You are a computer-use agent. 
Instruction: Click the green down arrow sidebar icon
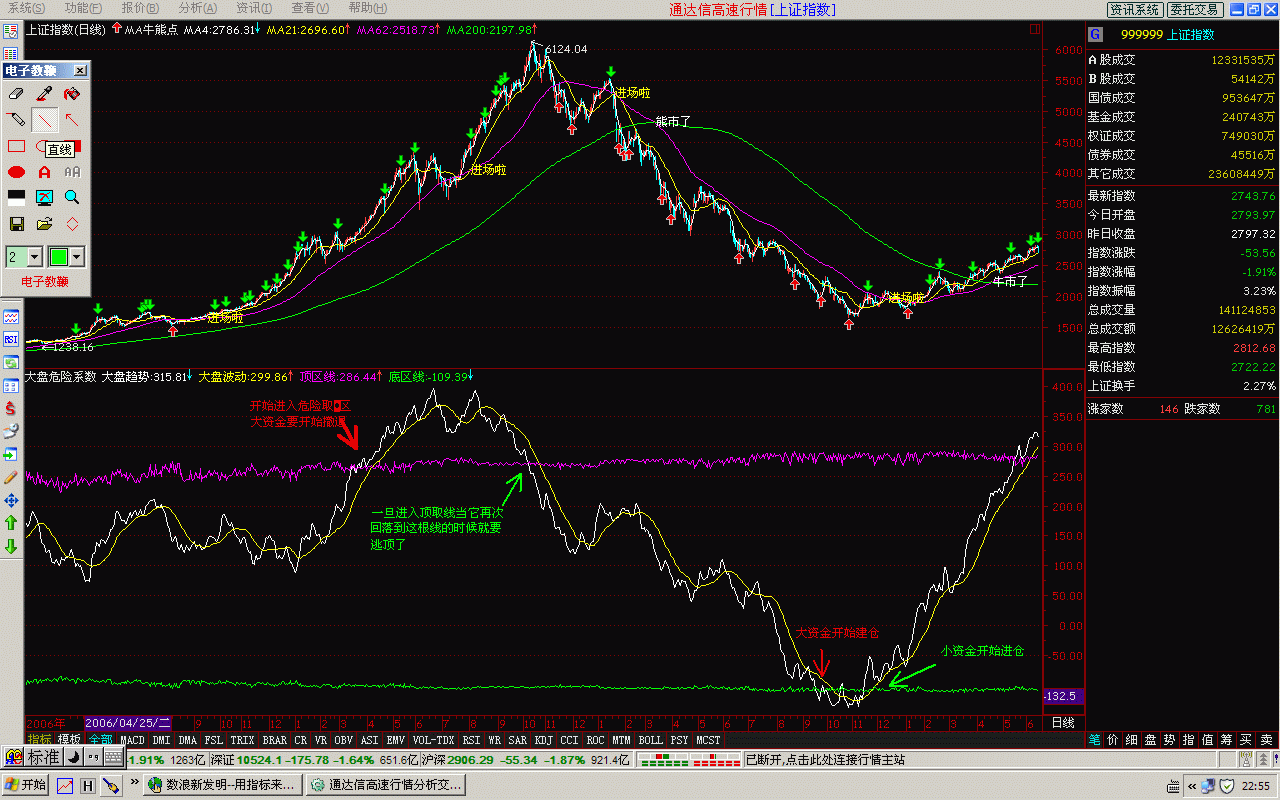pyautogui.click(x=11, y=546)
